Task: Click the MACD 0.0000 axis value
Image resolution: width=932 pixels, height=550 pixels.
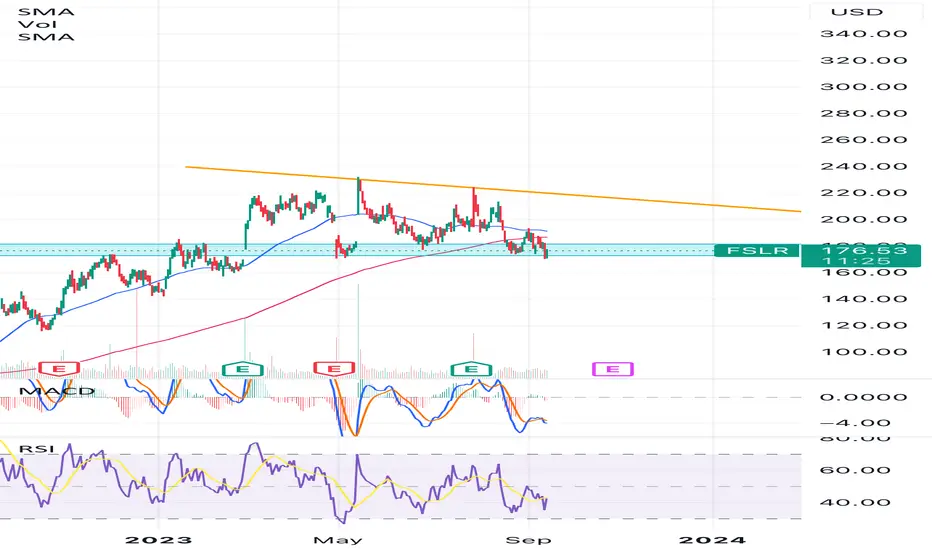Action: (x=864, y=397)
